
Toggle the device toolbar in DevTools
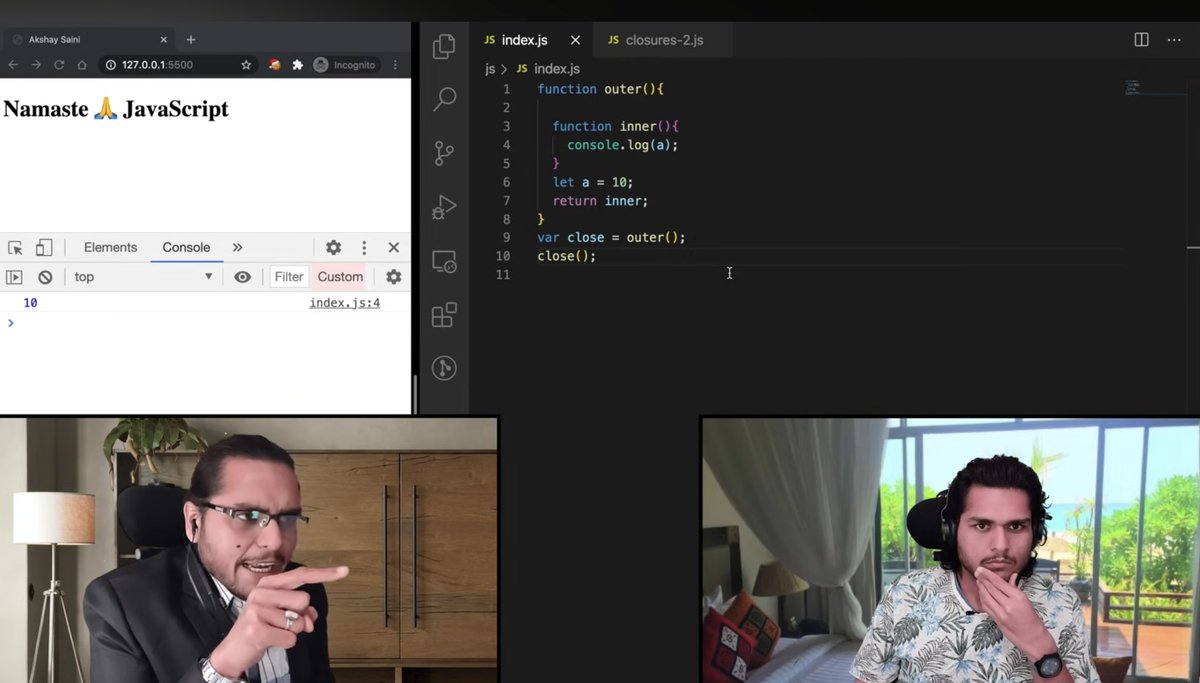(44, 248)
